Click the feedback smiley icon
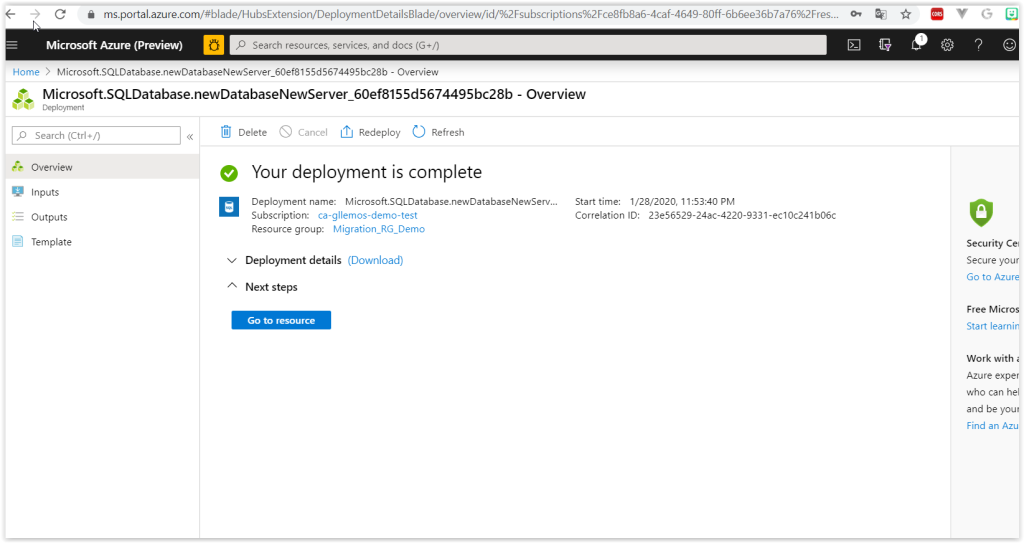 click(1009, 45)
